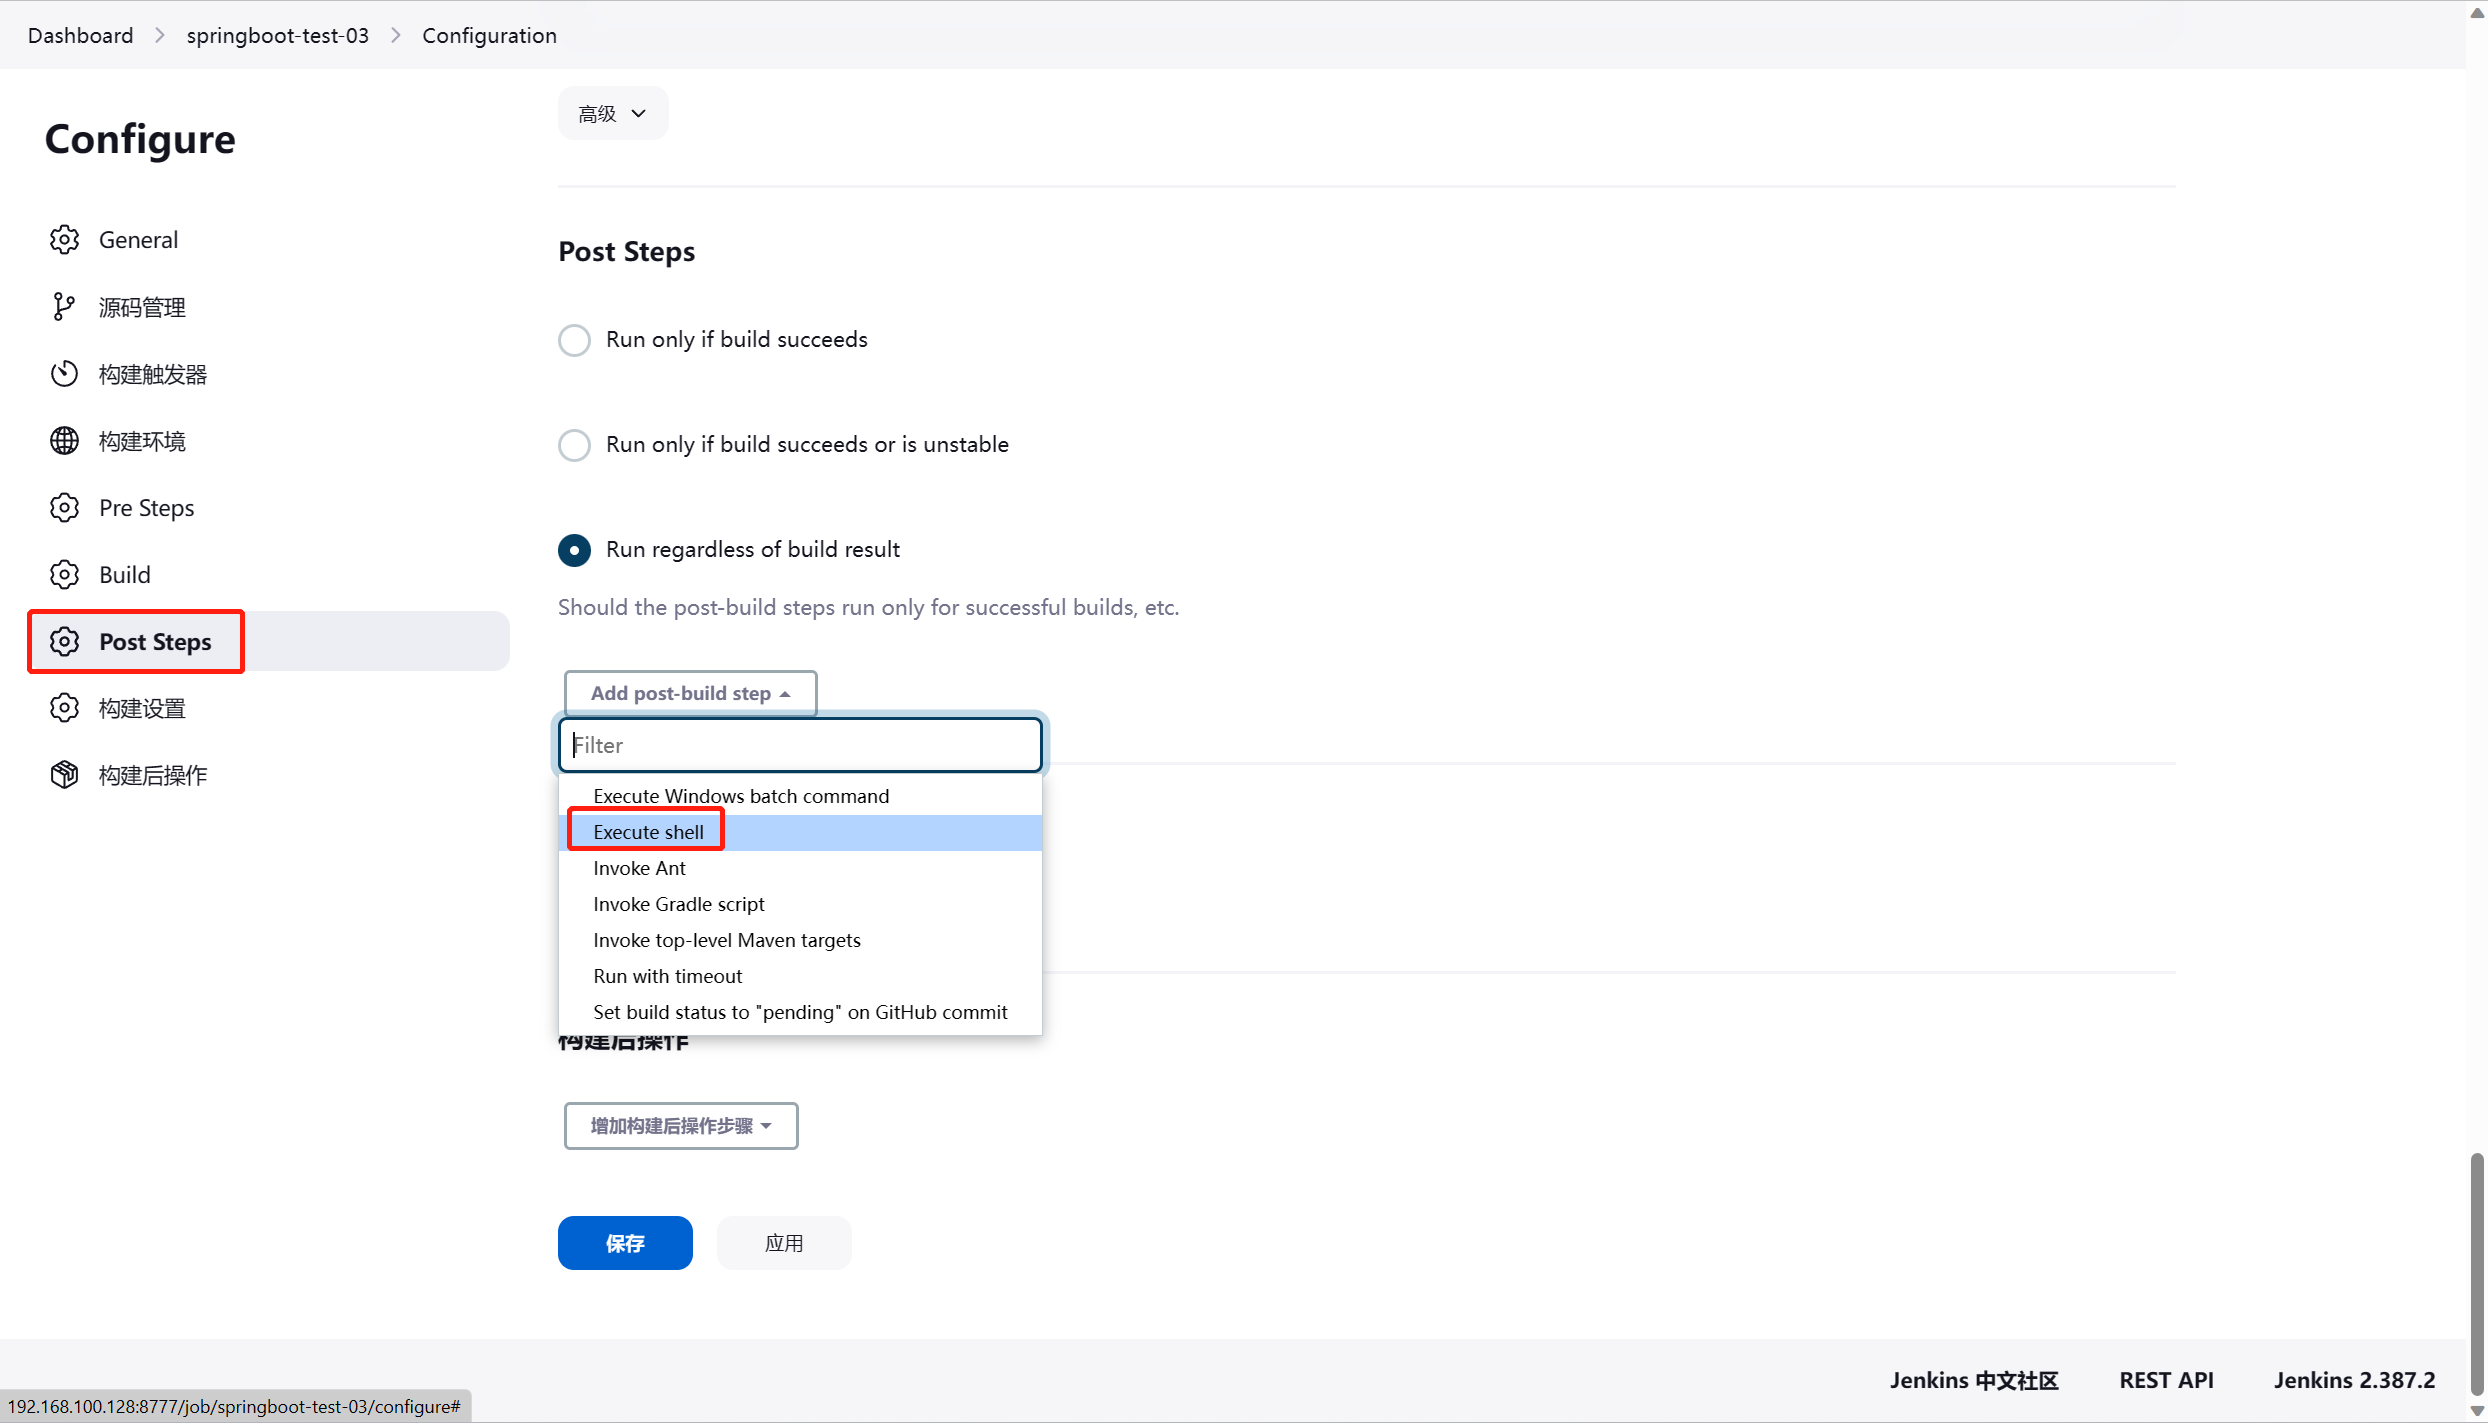The width and height of the screenshot is (2488, 1423).
Task: Click the gear icon beside 构建设置
Action: [x=65, y=708]
